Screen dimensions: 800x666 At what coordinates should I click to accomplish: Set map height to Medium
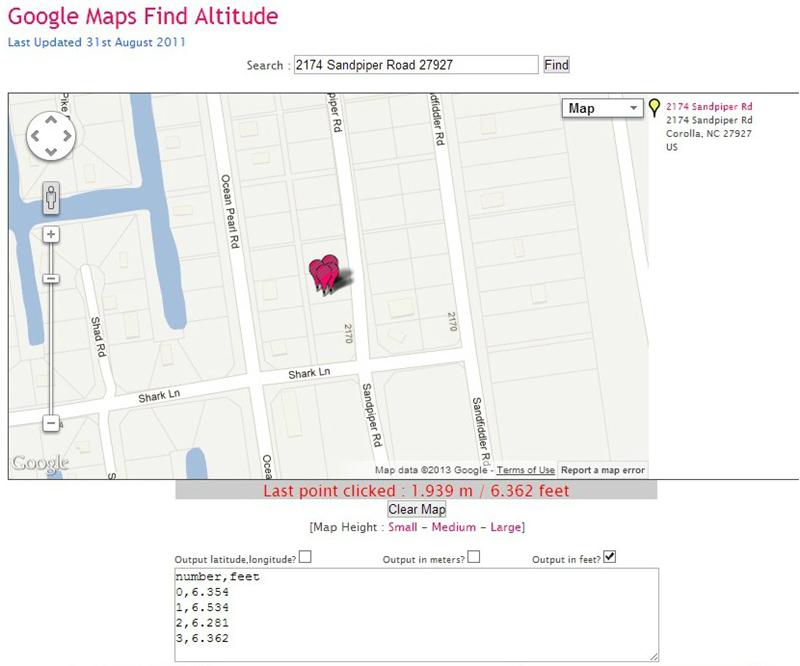(454, 527)
